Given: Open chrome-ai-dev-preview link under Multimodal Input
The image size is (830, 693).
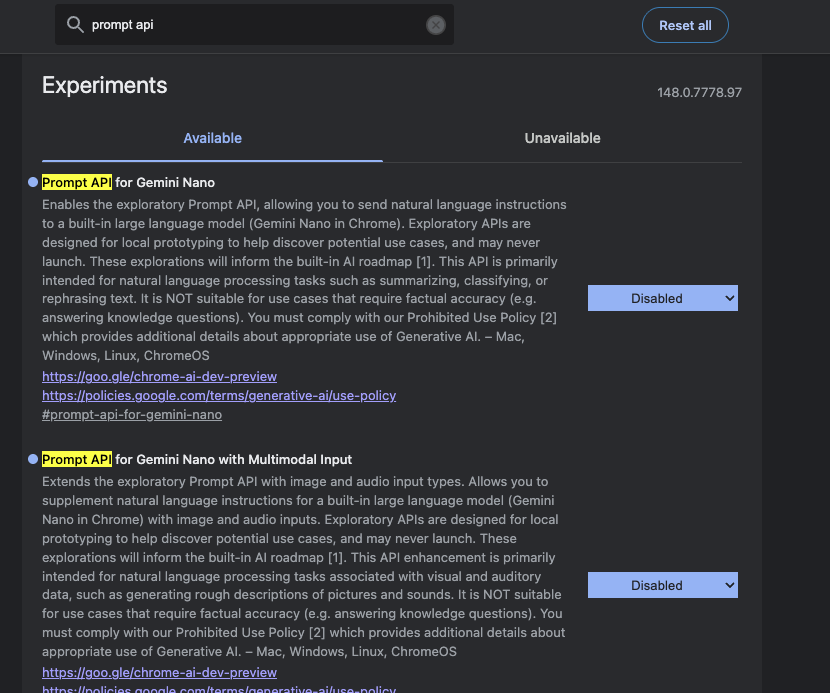Looking at the screenshot, I should click(x=159, y=672).
